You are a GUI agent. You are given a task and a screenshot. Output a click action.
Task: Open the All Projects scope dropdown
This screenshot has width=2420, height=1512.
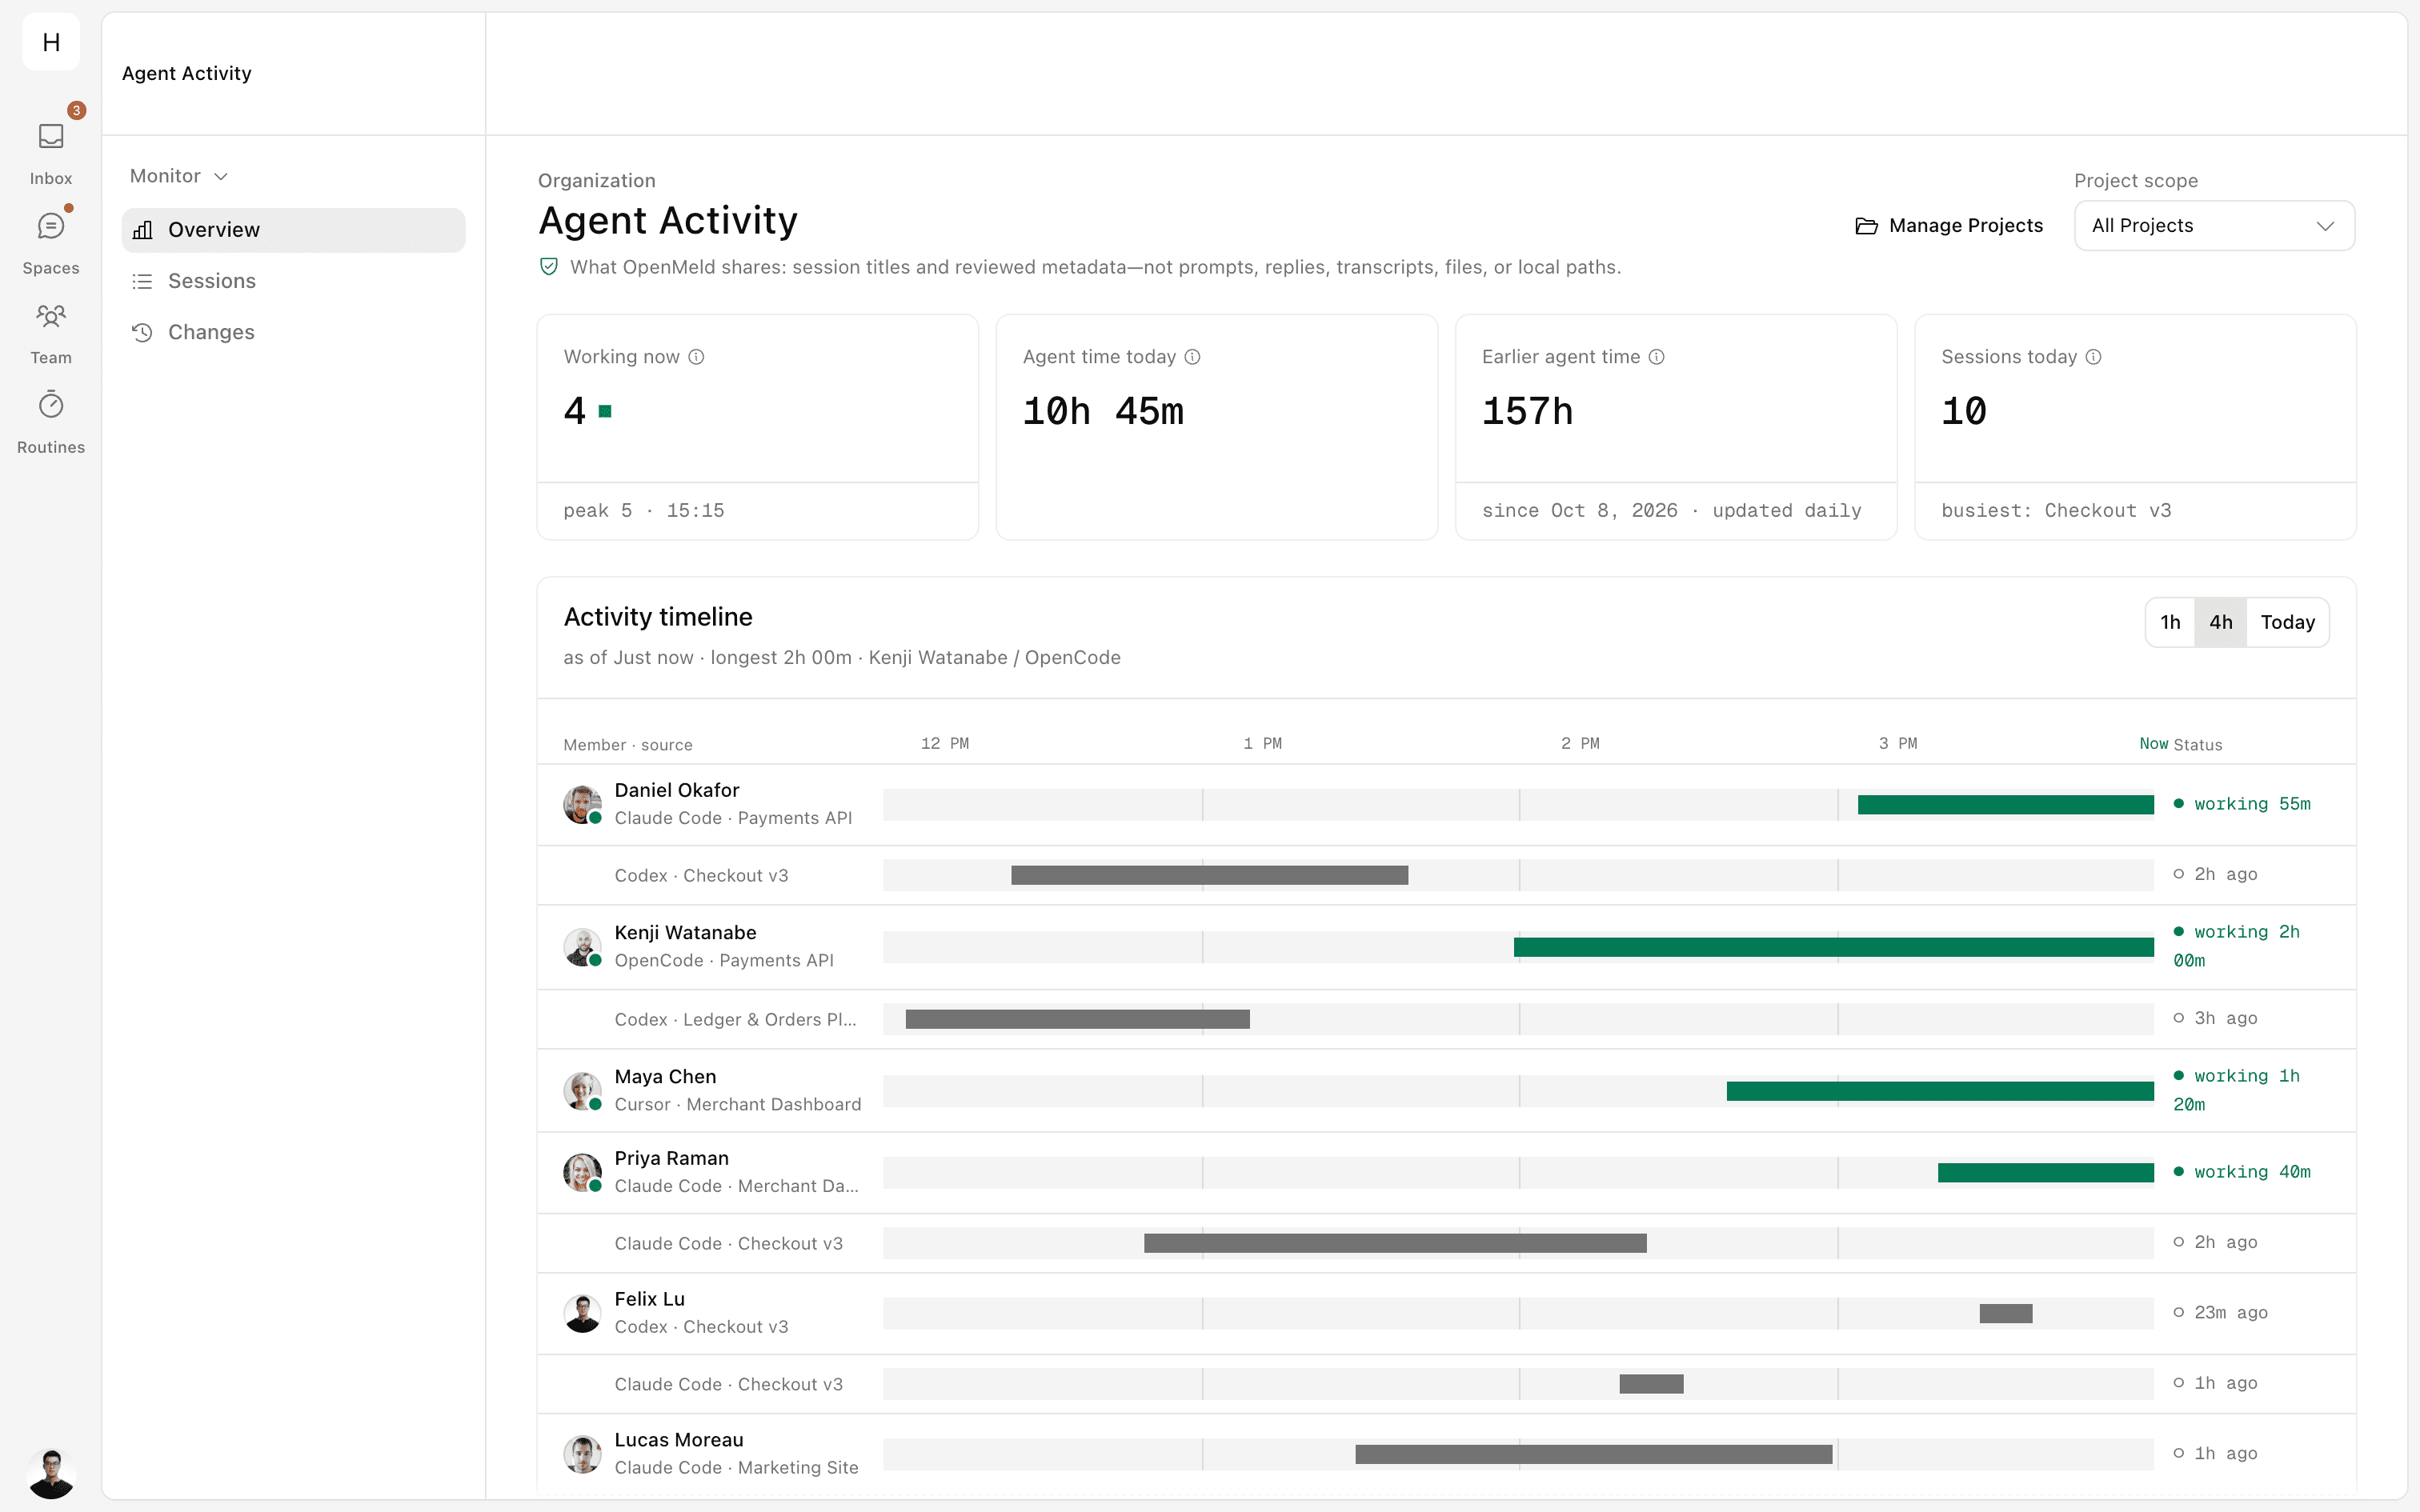tap(2214, 226)
